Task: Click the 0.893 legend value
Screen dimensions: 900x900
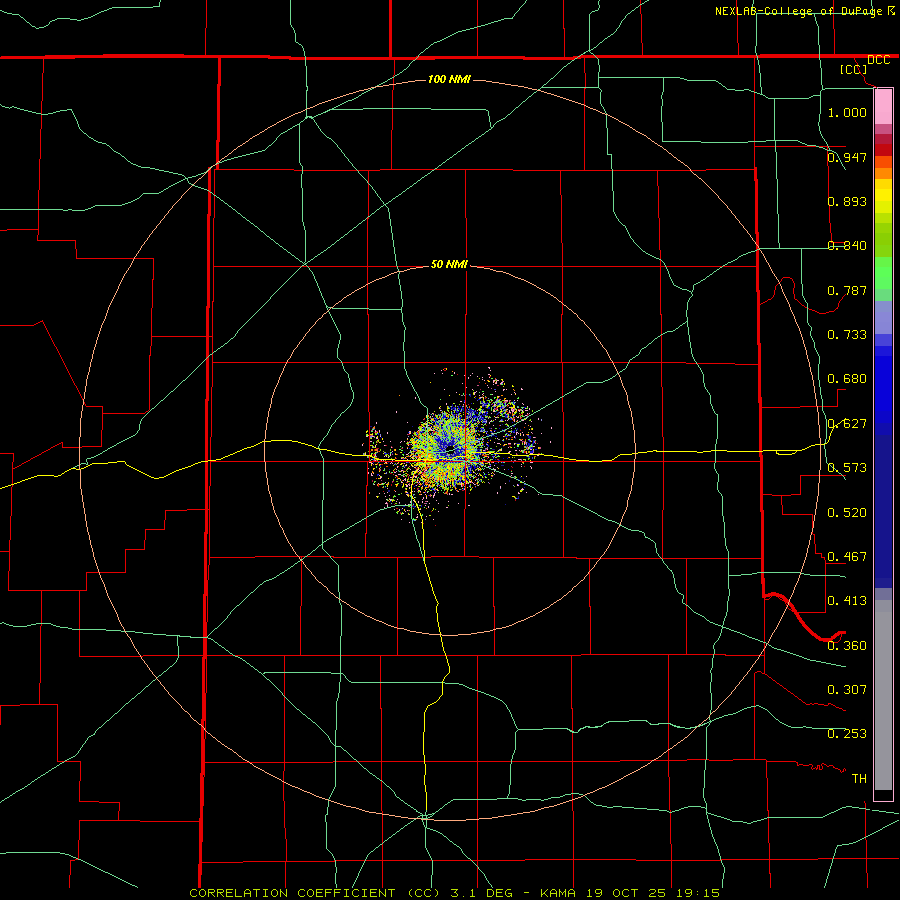Action: click(x=847, y=201)
